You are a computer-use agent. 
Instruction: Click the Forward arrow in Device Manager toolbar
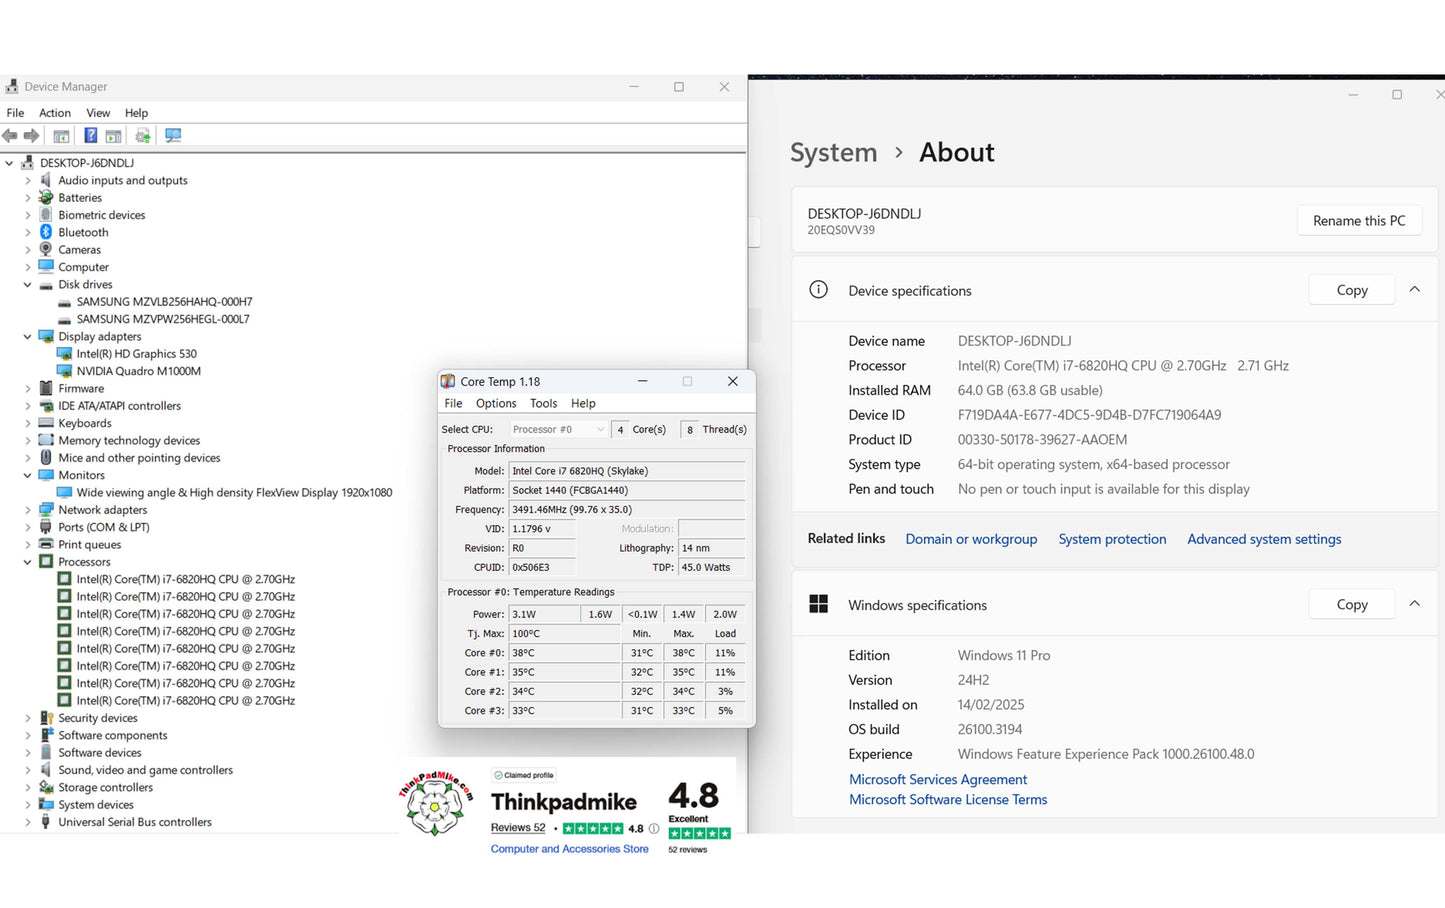[x=32, y=135]
